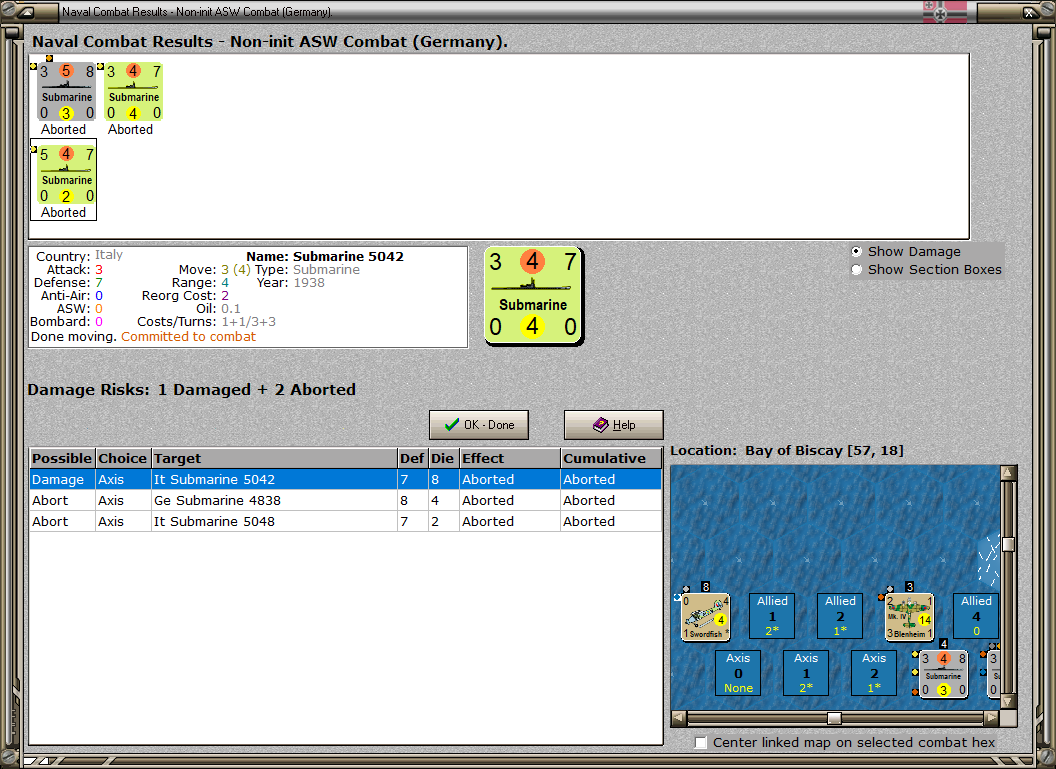Click the Axis 0 None section box
The width and height of the screenshot is (1056, 769).
[x=738, y=673]
